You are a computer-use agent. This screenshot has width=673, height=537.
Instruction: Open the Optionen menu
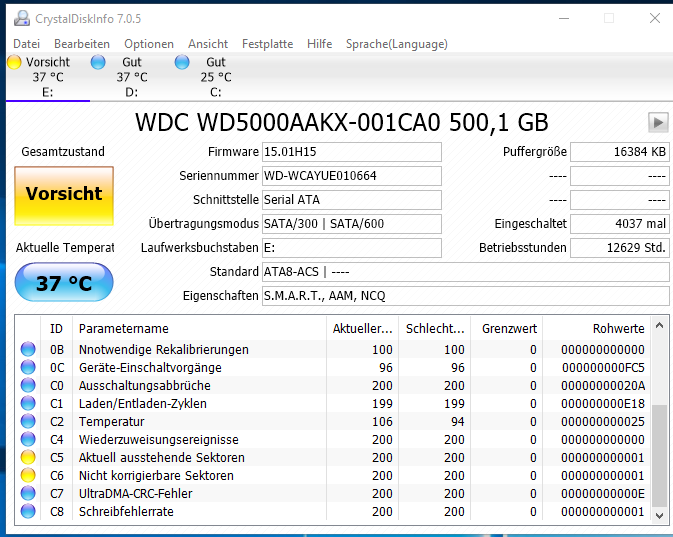149,44
